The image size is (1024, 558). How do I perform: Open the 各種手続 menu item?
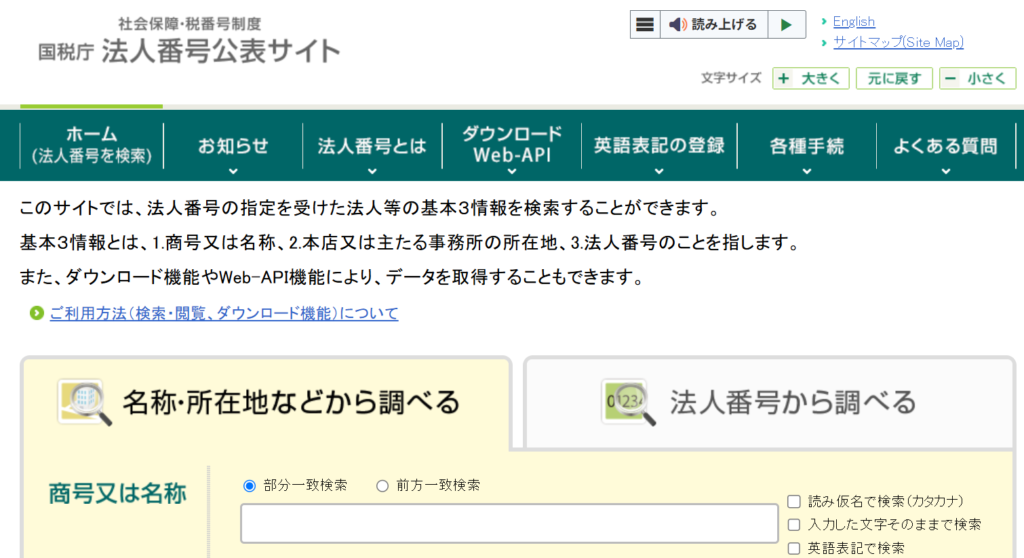pyautogui.click(x=807, y=146)
